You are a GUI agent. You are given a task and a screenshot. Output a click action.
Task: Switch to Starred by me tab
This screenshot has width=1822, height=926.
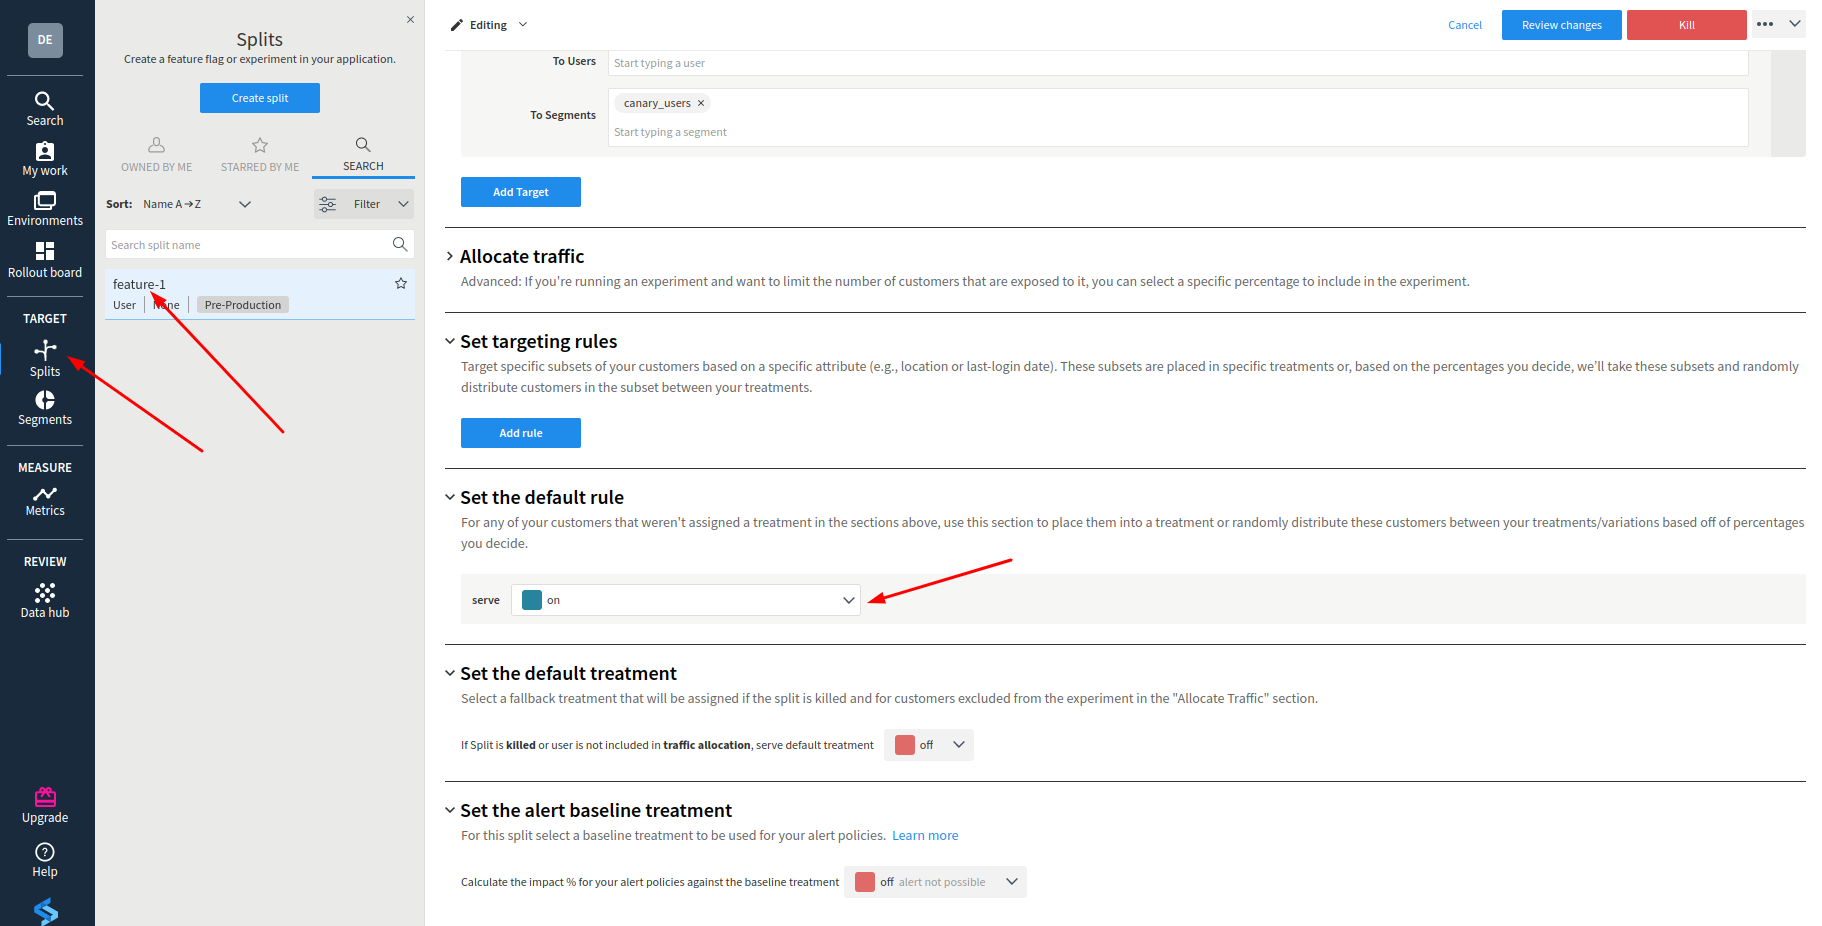click(260, 155)
